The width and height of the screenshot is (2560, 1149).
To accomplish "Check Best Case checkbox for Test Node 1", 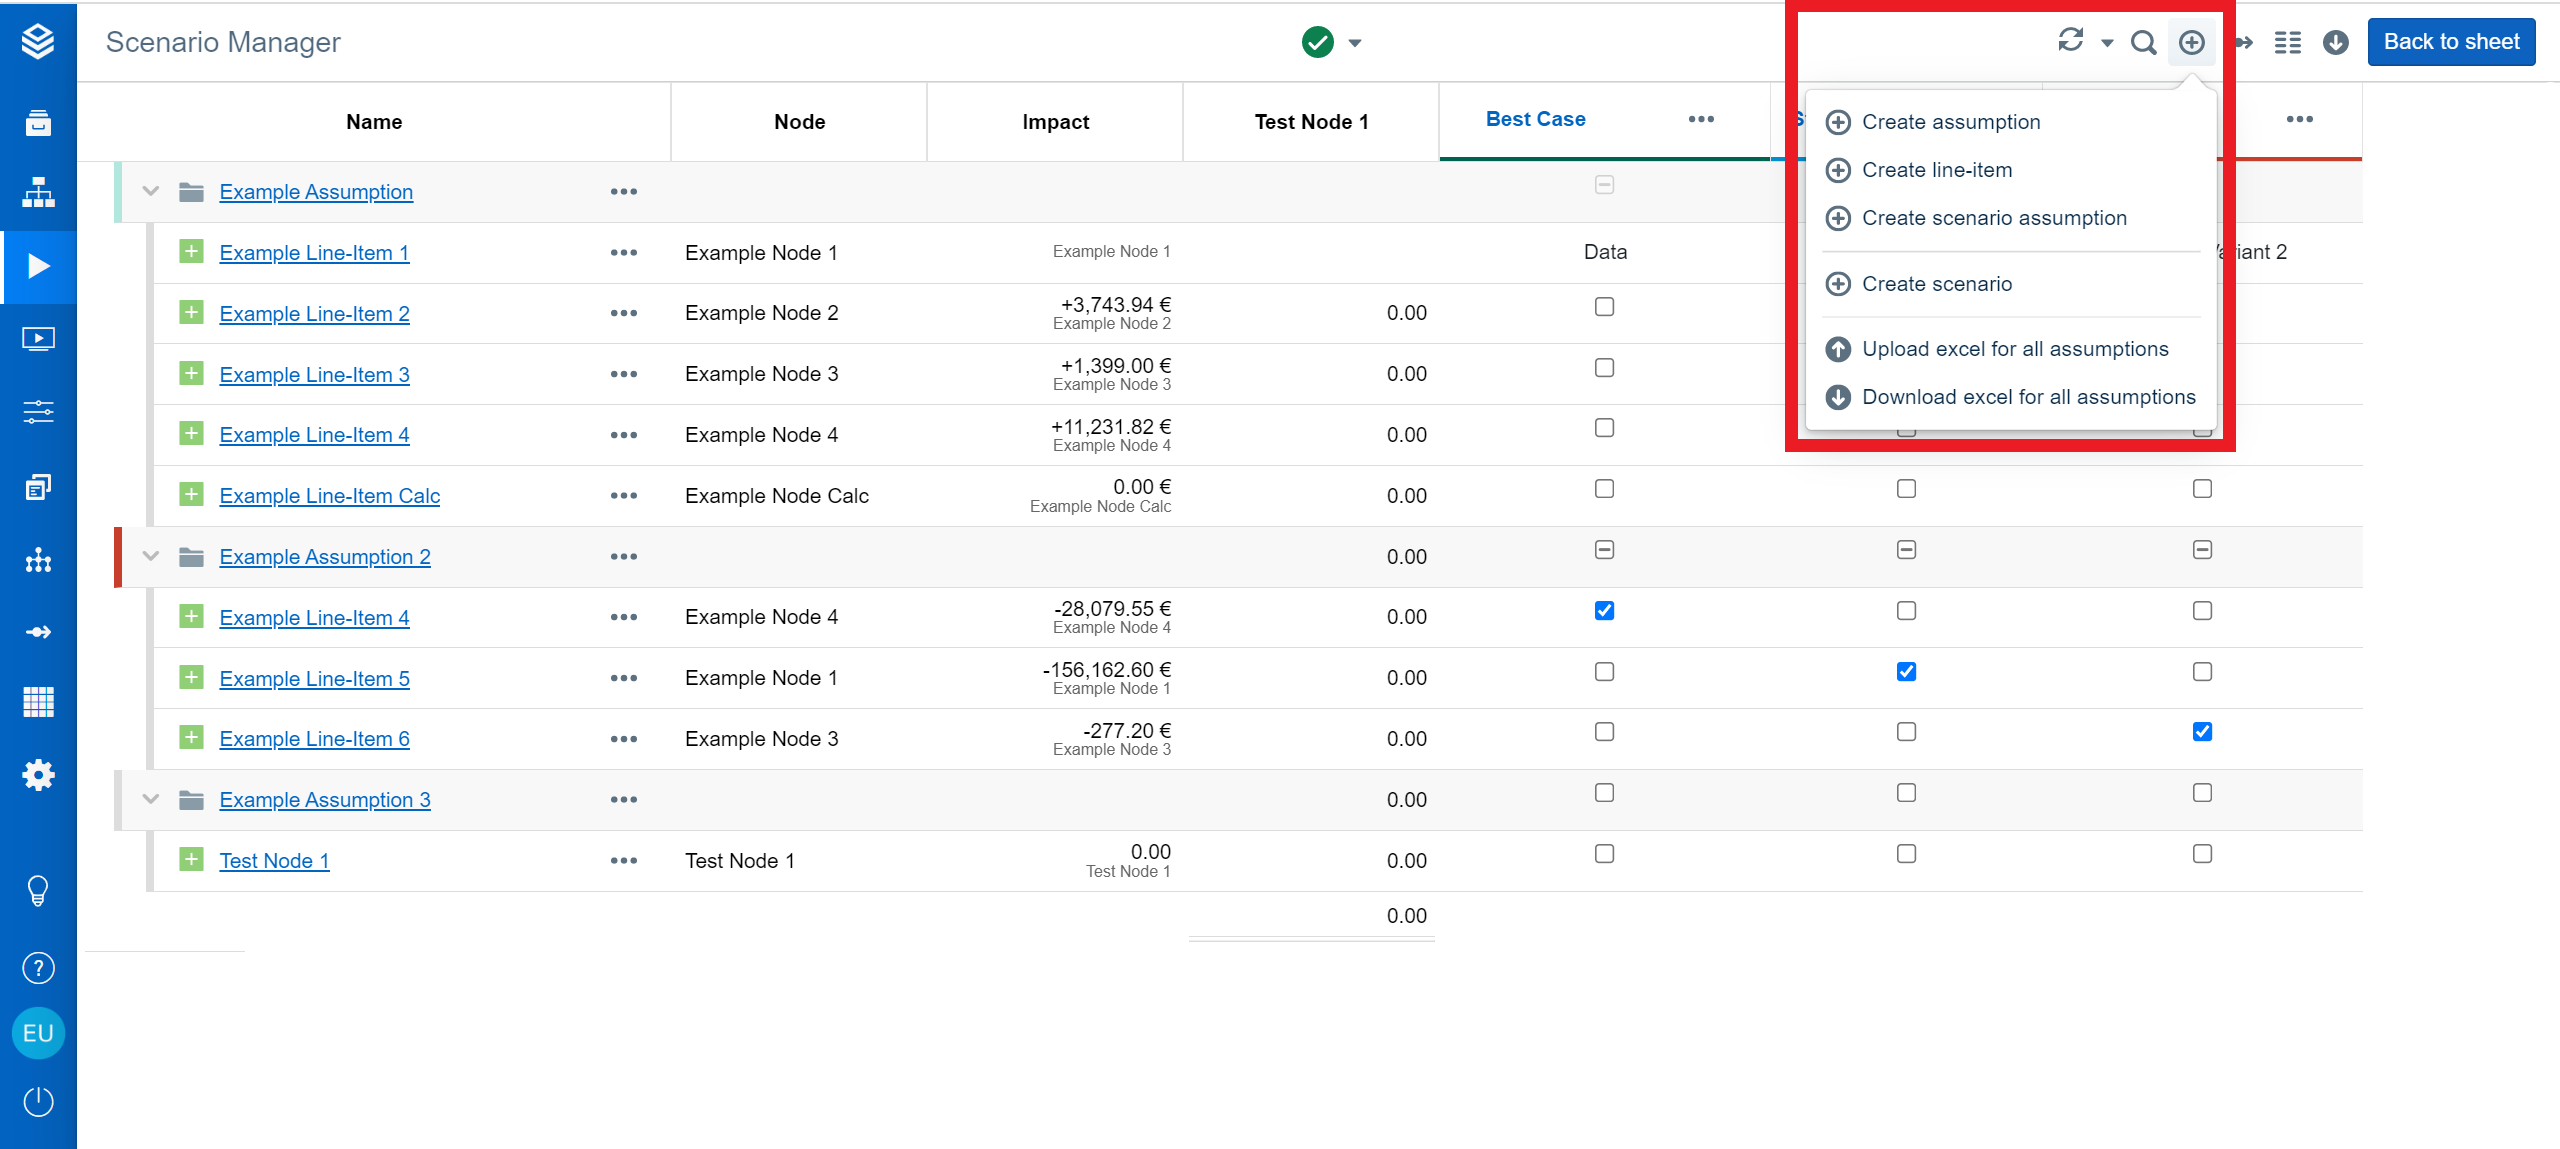I will click(x=1604, y=854).
